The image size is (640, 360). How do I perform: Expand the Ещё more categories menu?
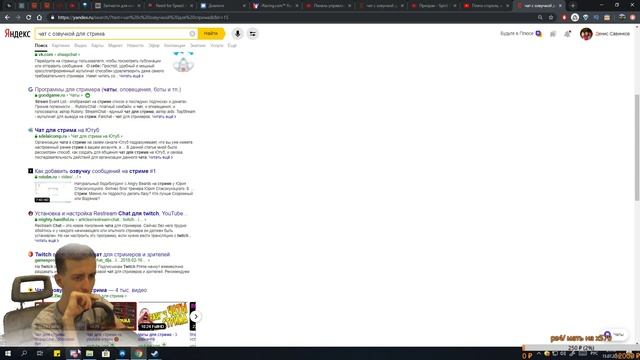click(232, 46)
